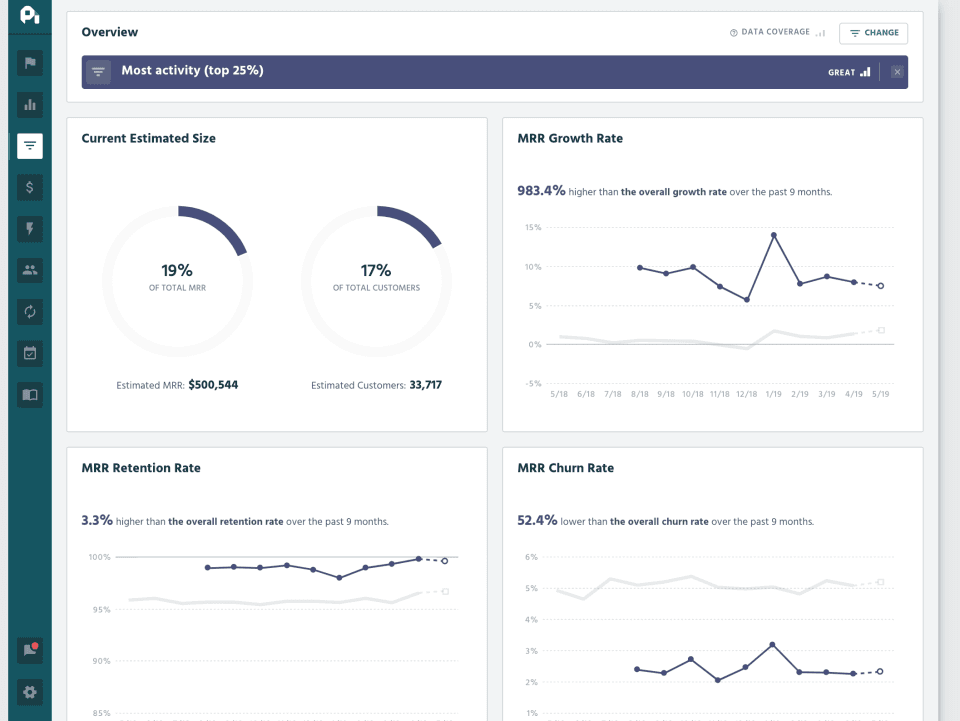This screenshot has height=721, width=960.
Task: Click the lightning bolt sidebar icon
Action: pyautogui.click(x=30, y=229)
